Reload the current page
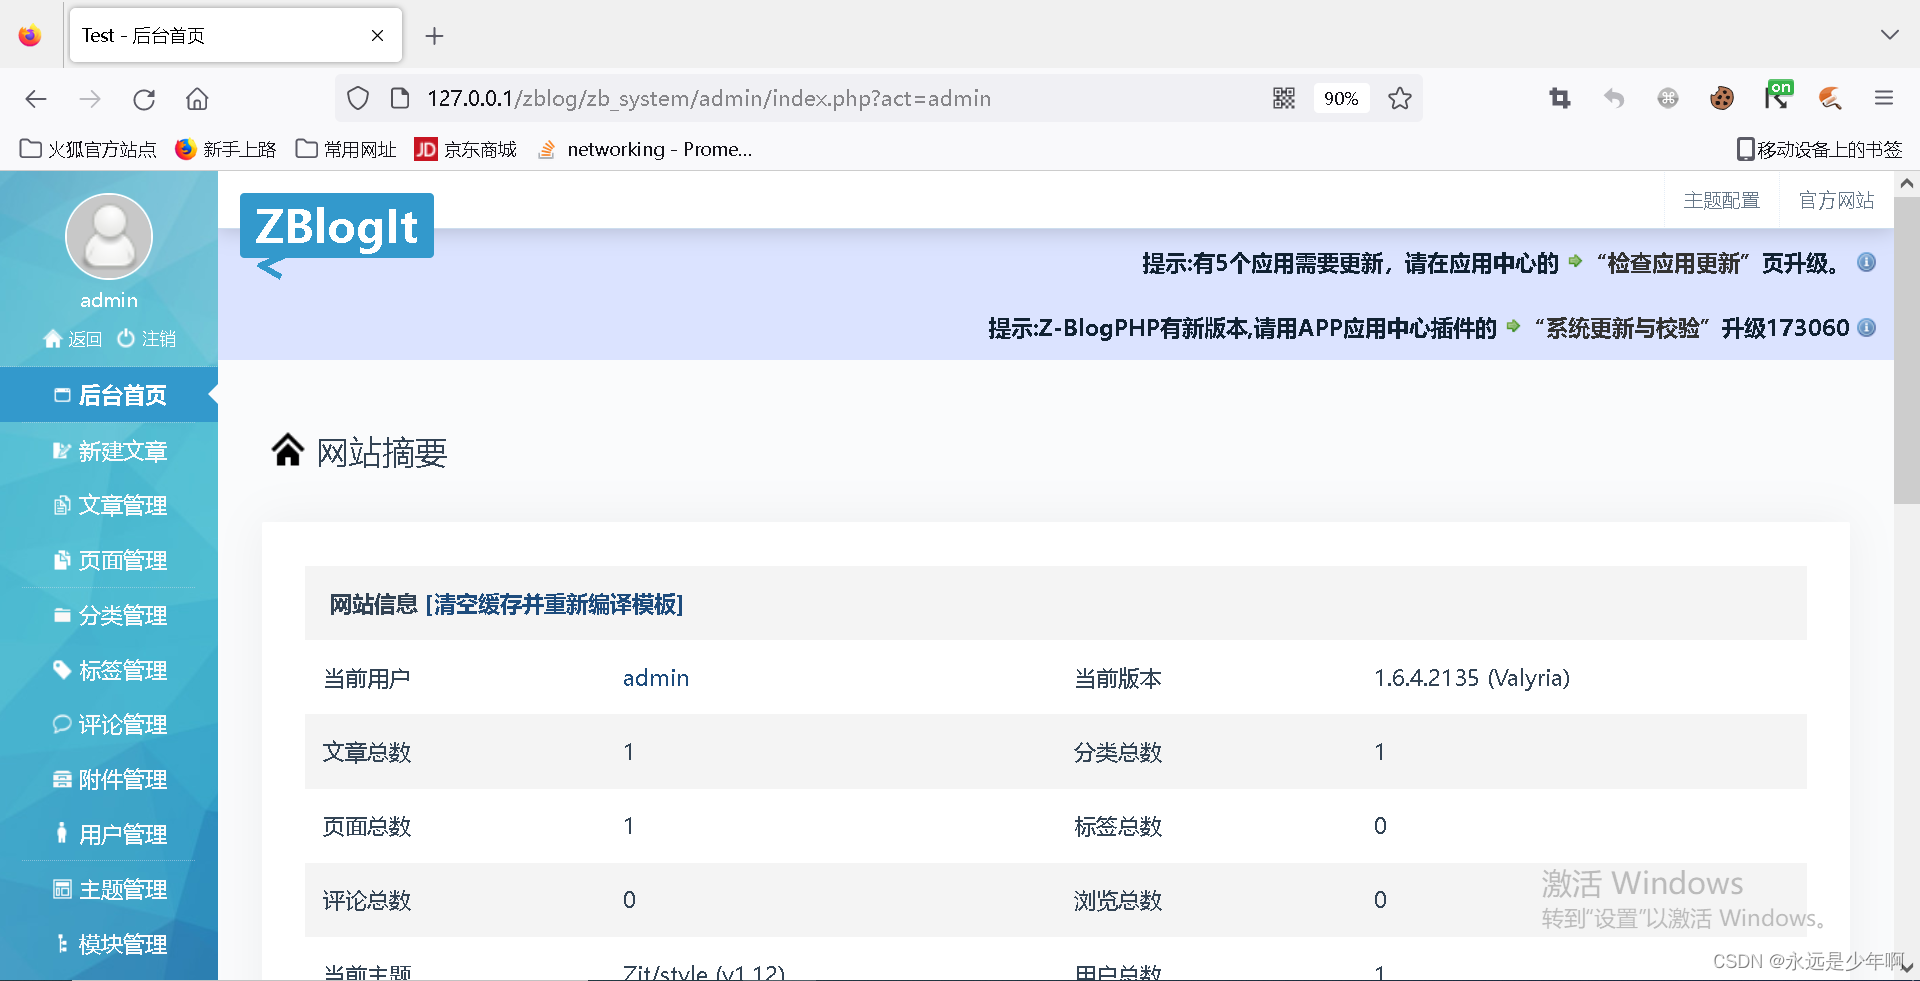The height and width of the screenshot is (981, 1920). (144, 98)
